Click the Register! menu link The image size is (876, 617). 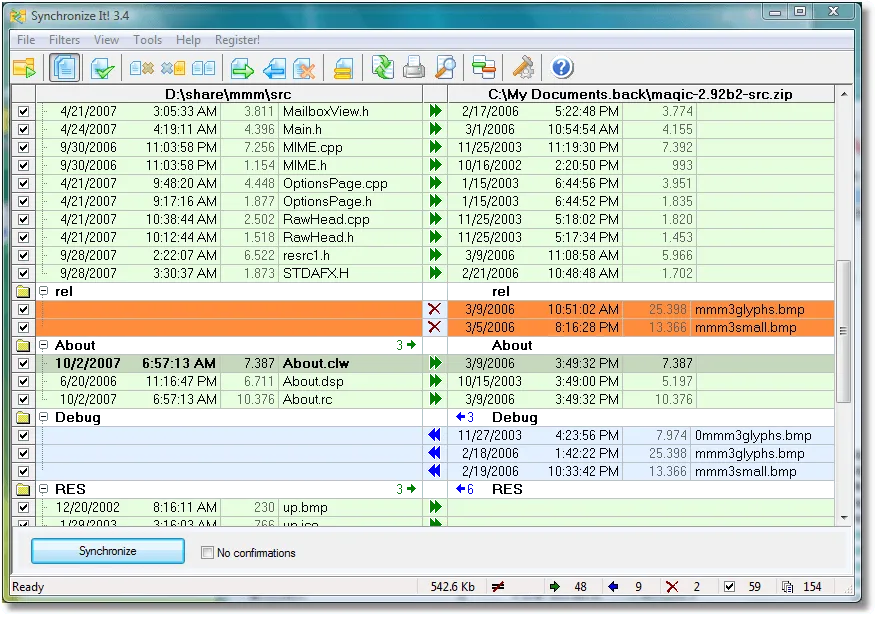(x=237, y=40)
